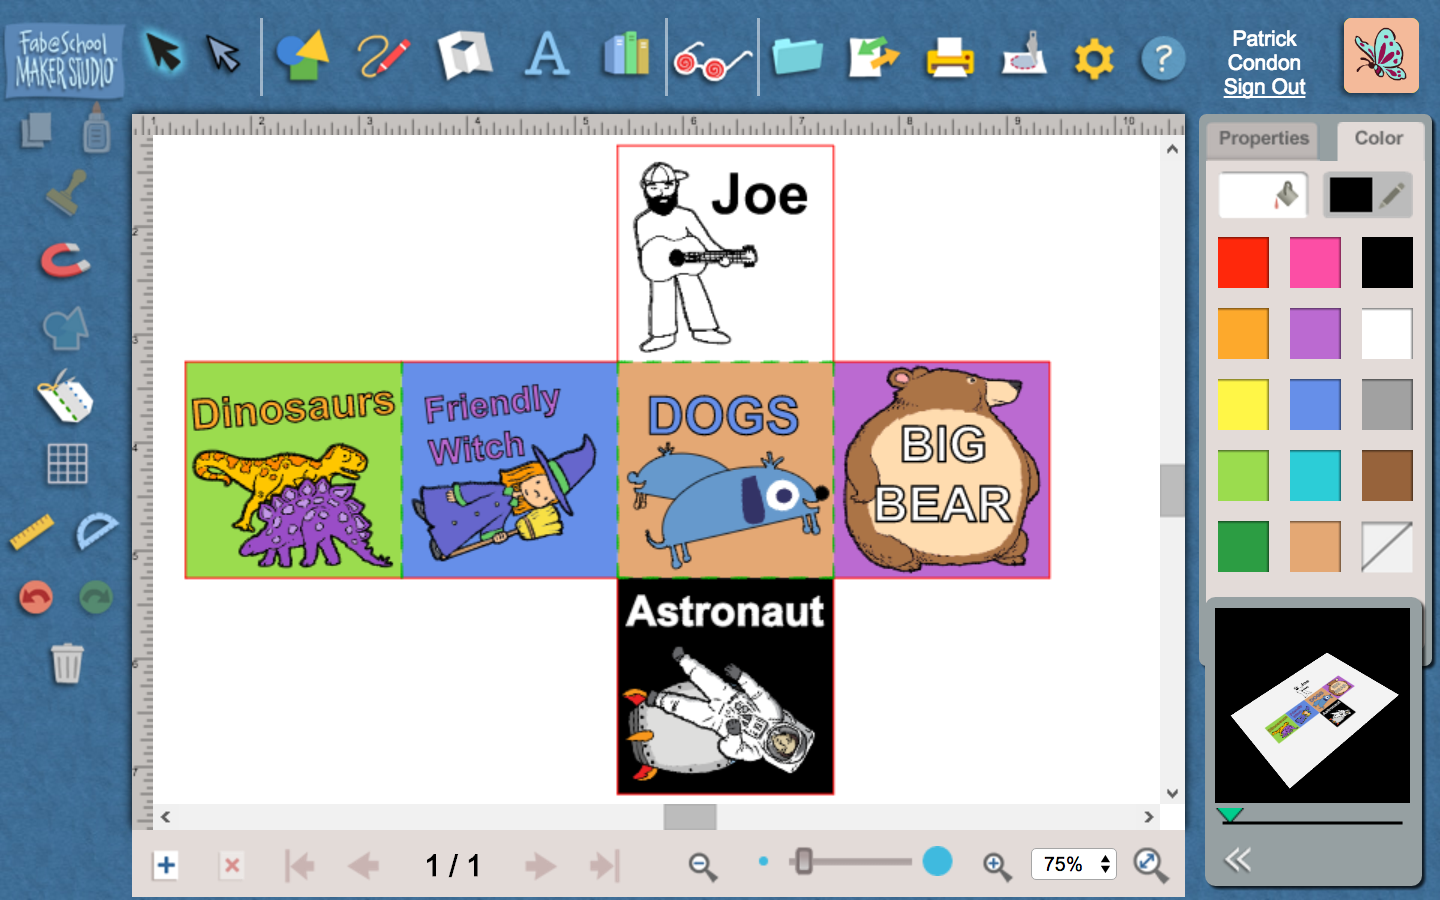
Task: Select the stroke color pencil box
Action: pyautogui.click(x=1368, y=195)
